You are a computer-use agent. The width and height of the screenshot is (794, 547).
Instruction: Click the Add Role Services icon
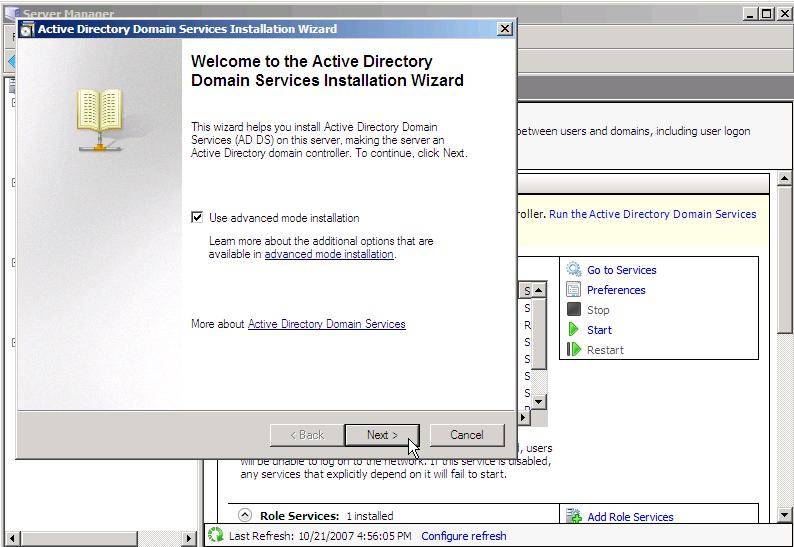coord(574,516)
